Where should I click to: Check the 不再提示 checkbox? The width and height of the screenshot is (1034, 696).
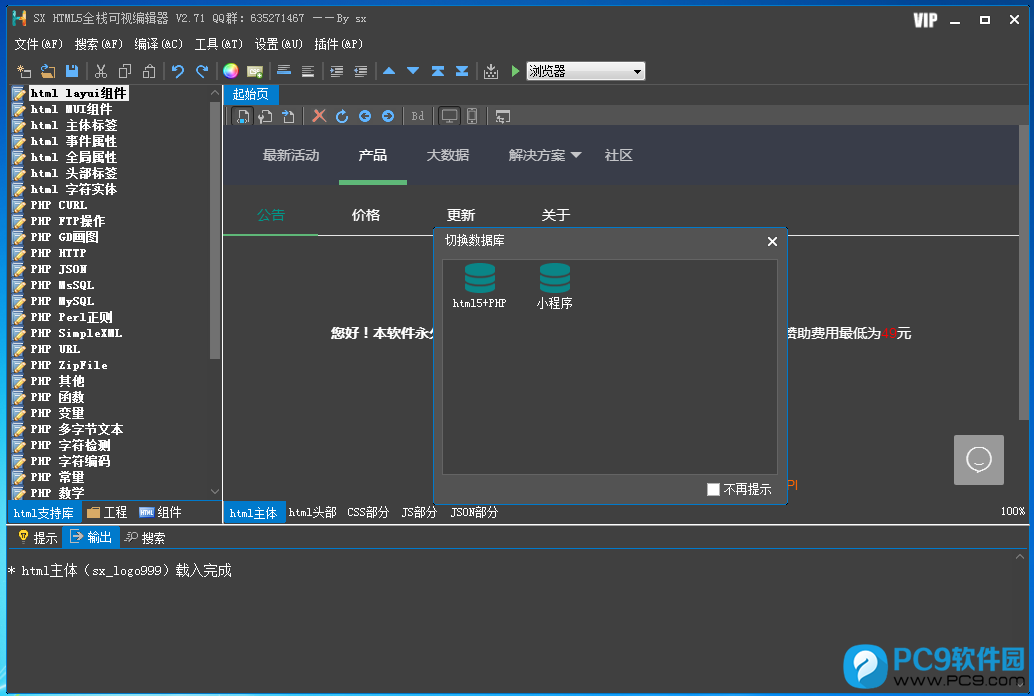click(x=713, y=490)
